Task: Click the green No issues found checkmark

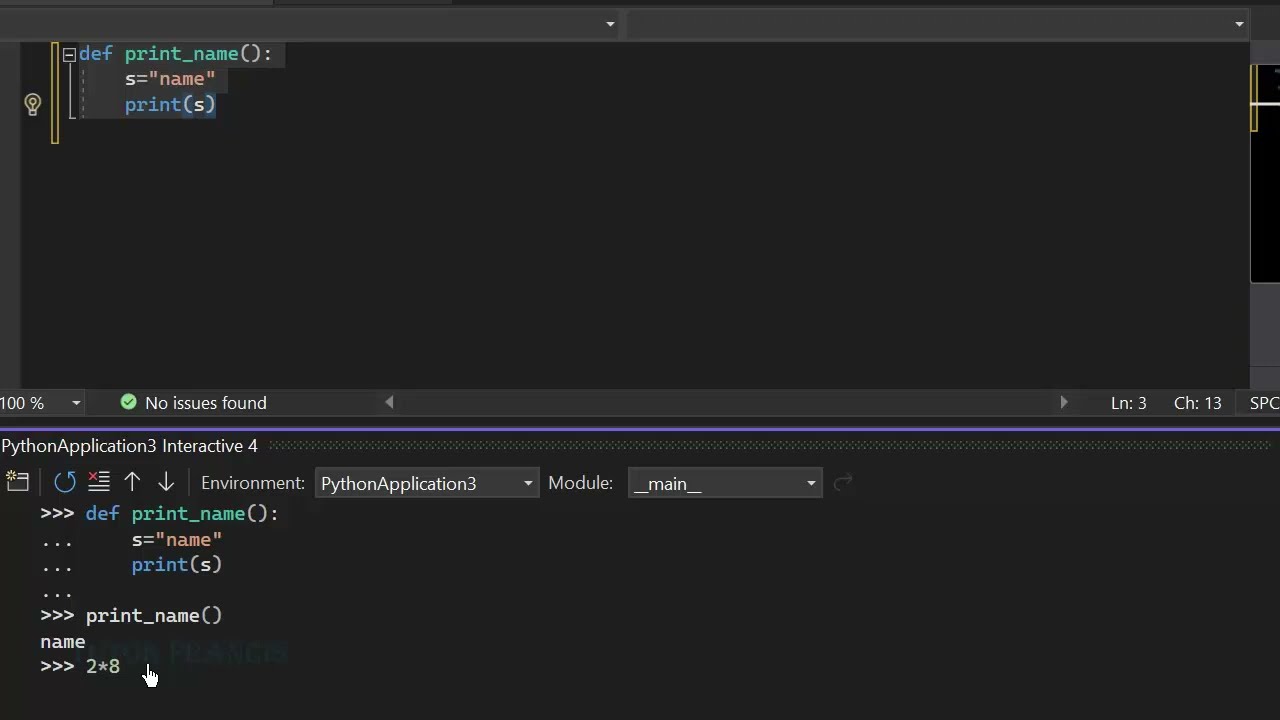Action: (x=128, y=402)
